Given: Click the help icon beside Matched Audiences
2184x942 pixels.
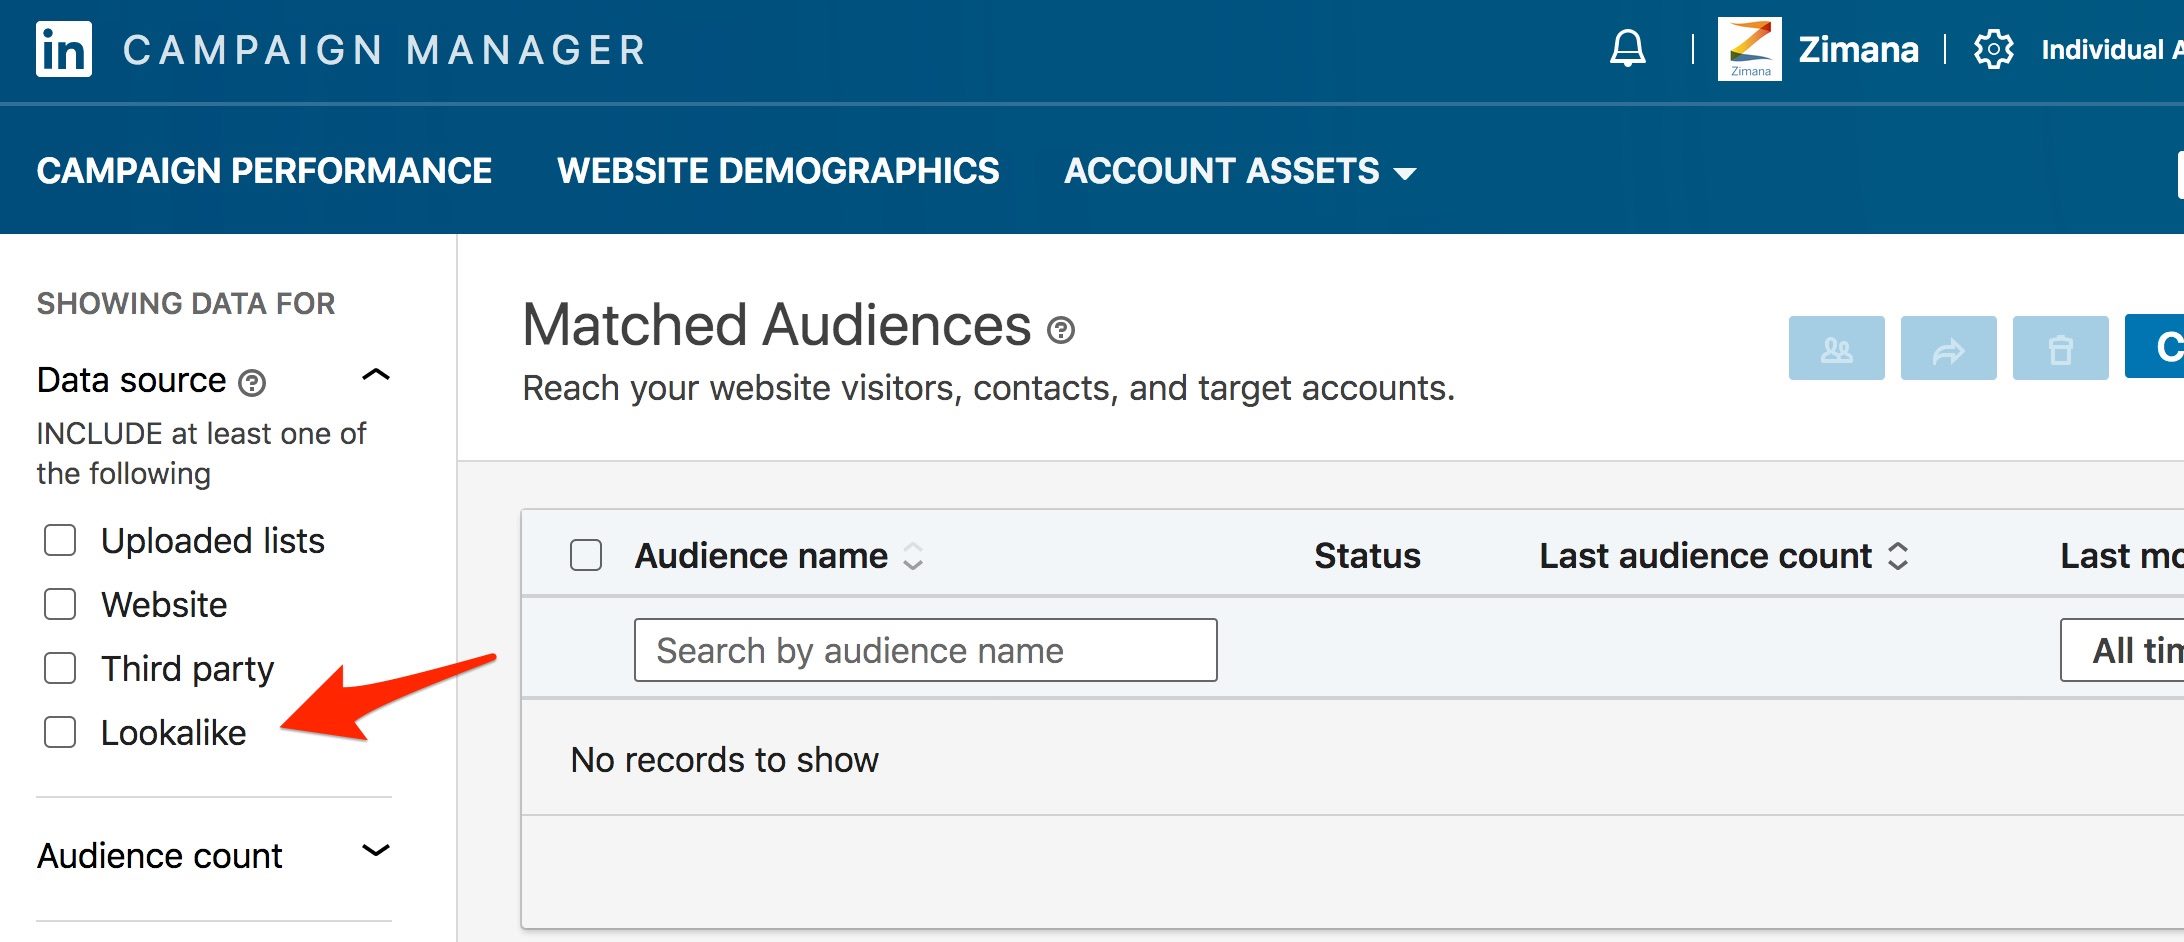Looking at the screenshot, I should click(x=1061, y=330).
